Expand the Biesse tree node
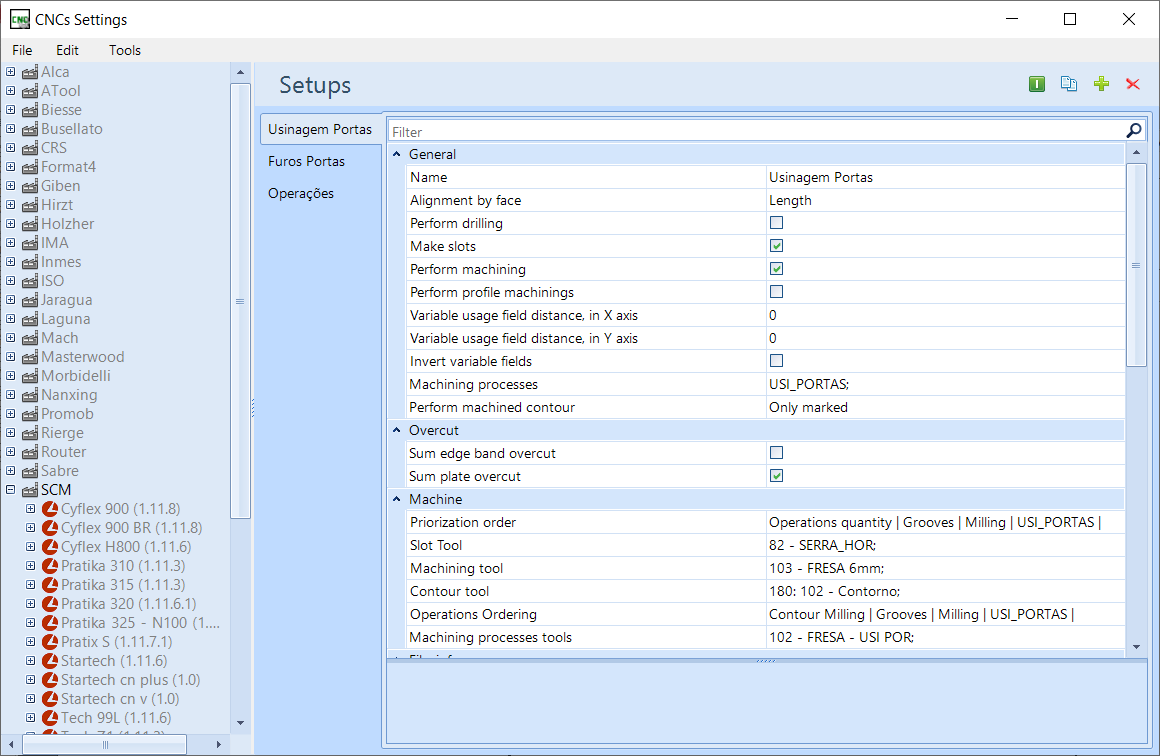 point(10,109)
